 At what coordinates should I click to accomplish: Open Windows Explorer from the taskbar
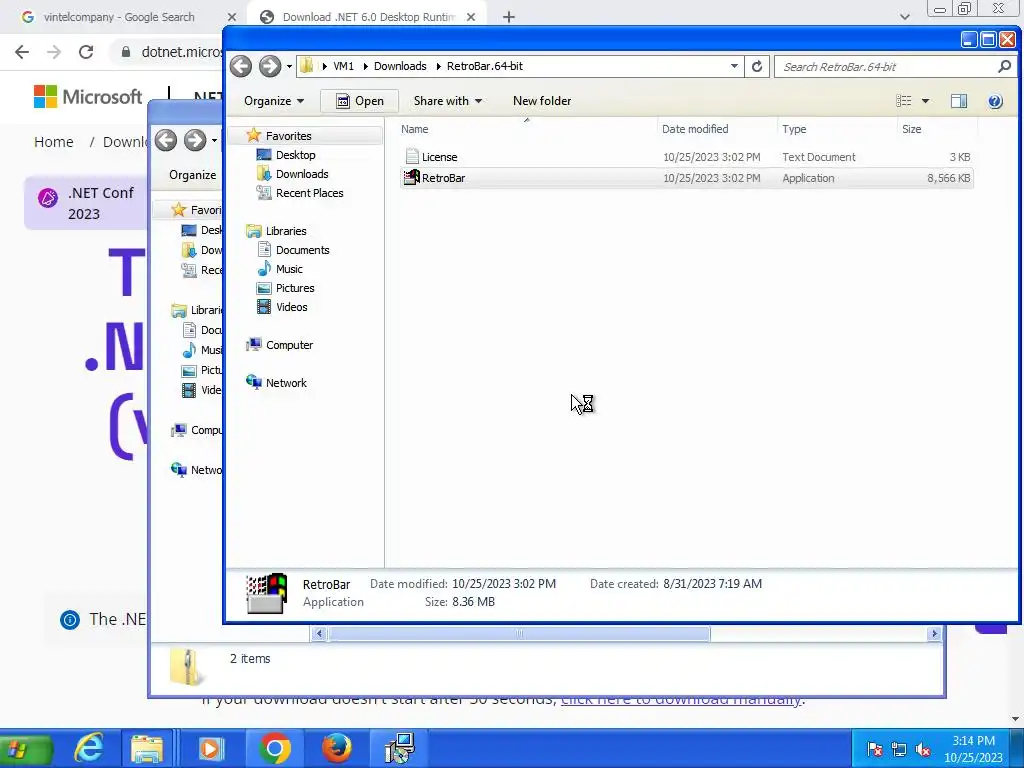coord(147,748)
